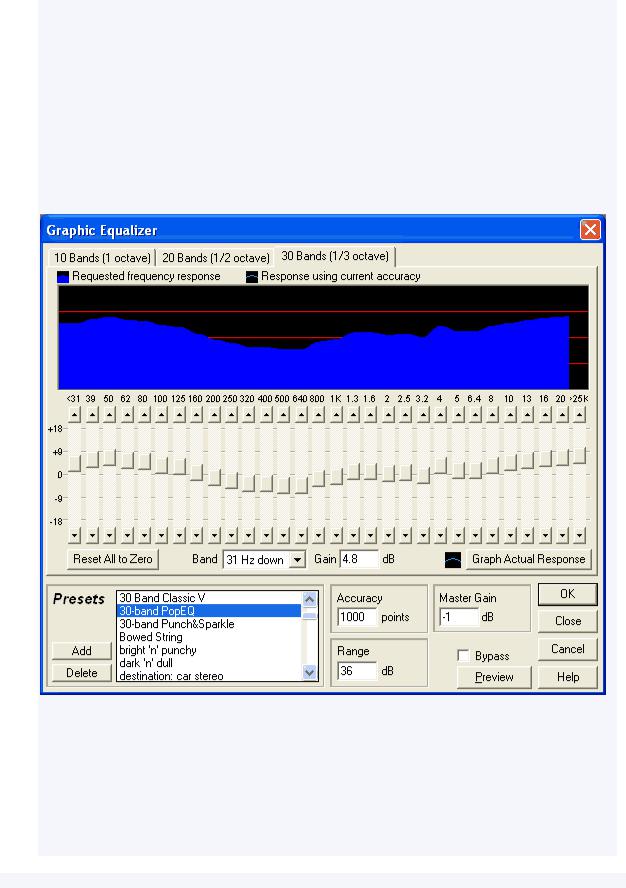Click the up arrow above the 80 Hz band
The height and width of the screenshot is (888, 626).
(144, 415)
